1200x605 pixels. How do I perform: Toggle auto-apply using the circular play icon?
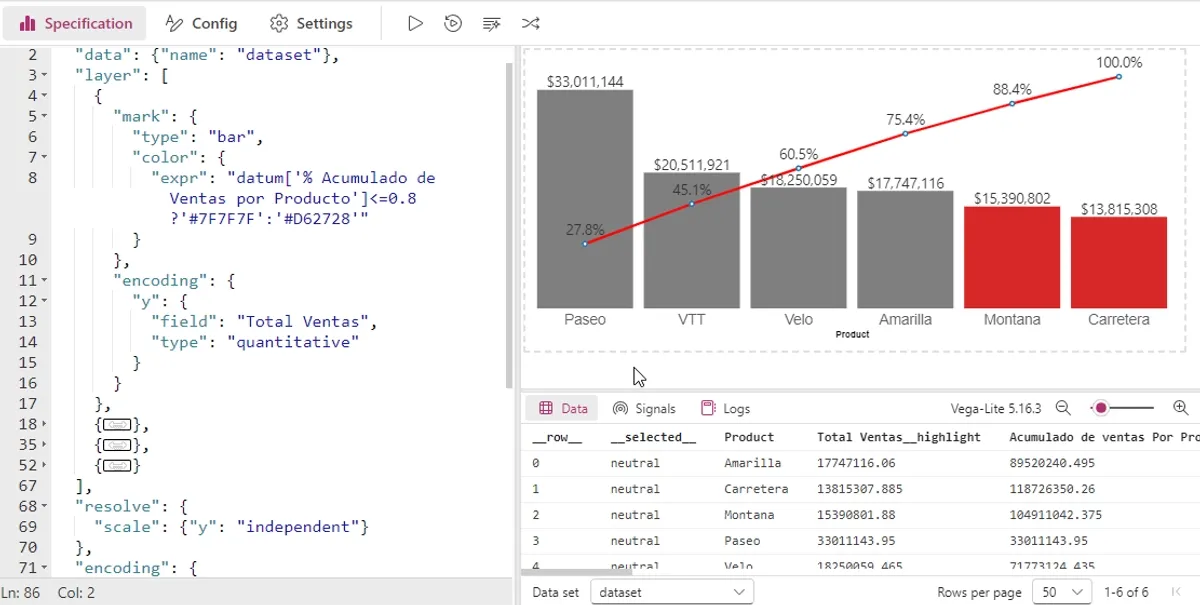[x=452, y=23]
